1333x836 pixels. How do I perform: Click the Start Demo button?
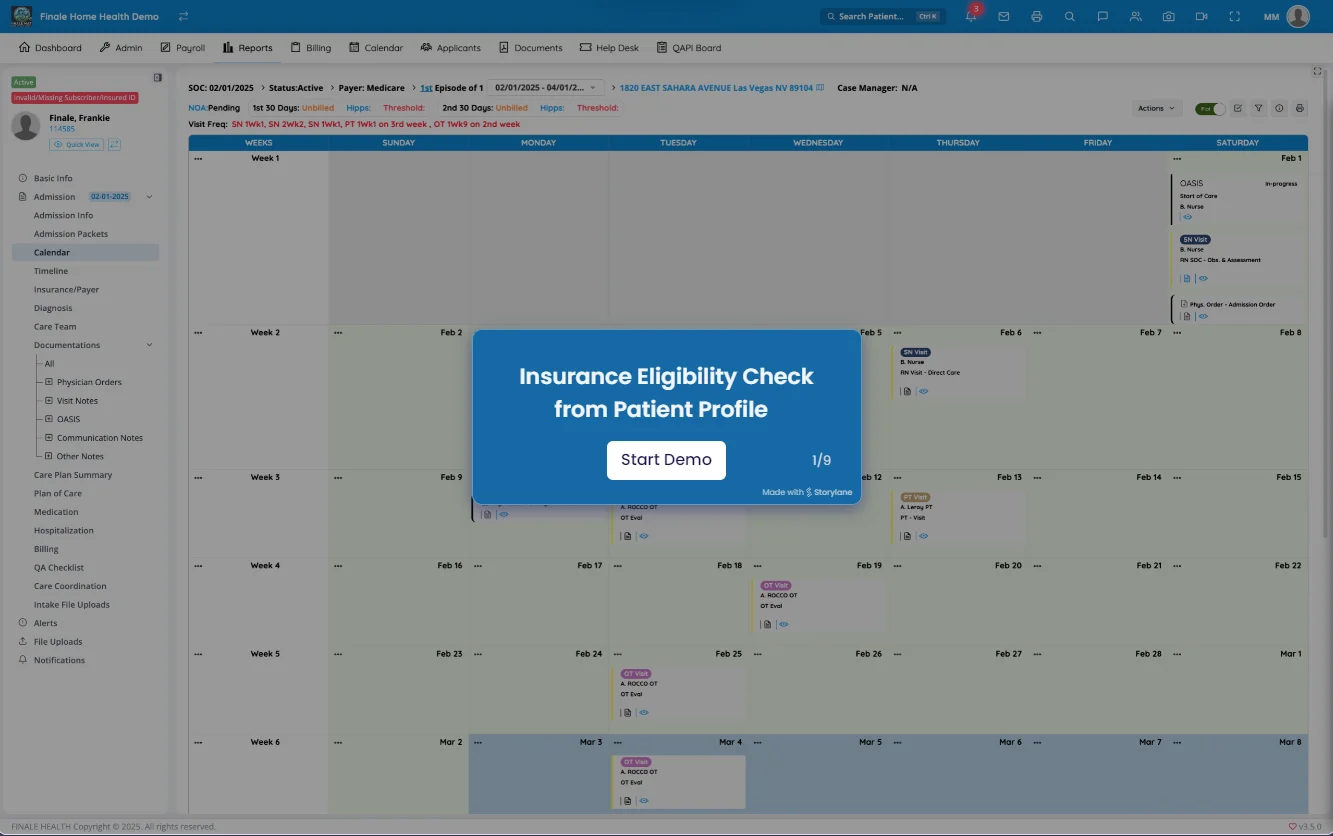point(666,460)
